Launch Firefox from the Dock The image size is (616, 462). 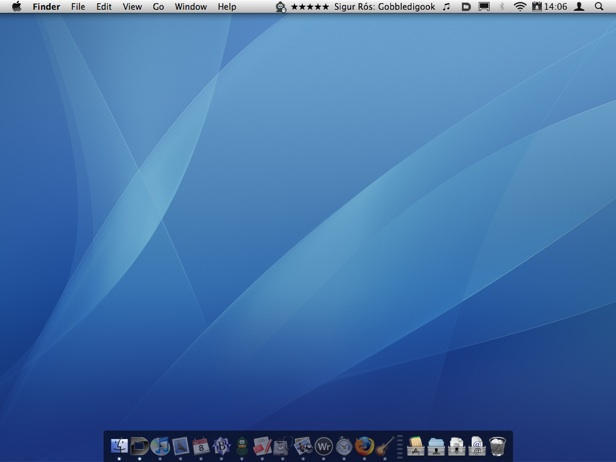point(364,446)
